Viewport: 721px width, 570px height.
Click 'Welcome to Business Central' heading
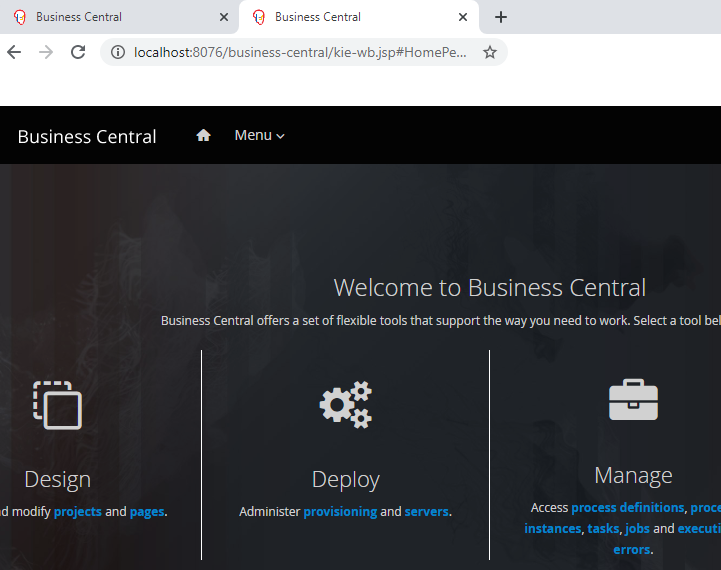coord(490,288)
